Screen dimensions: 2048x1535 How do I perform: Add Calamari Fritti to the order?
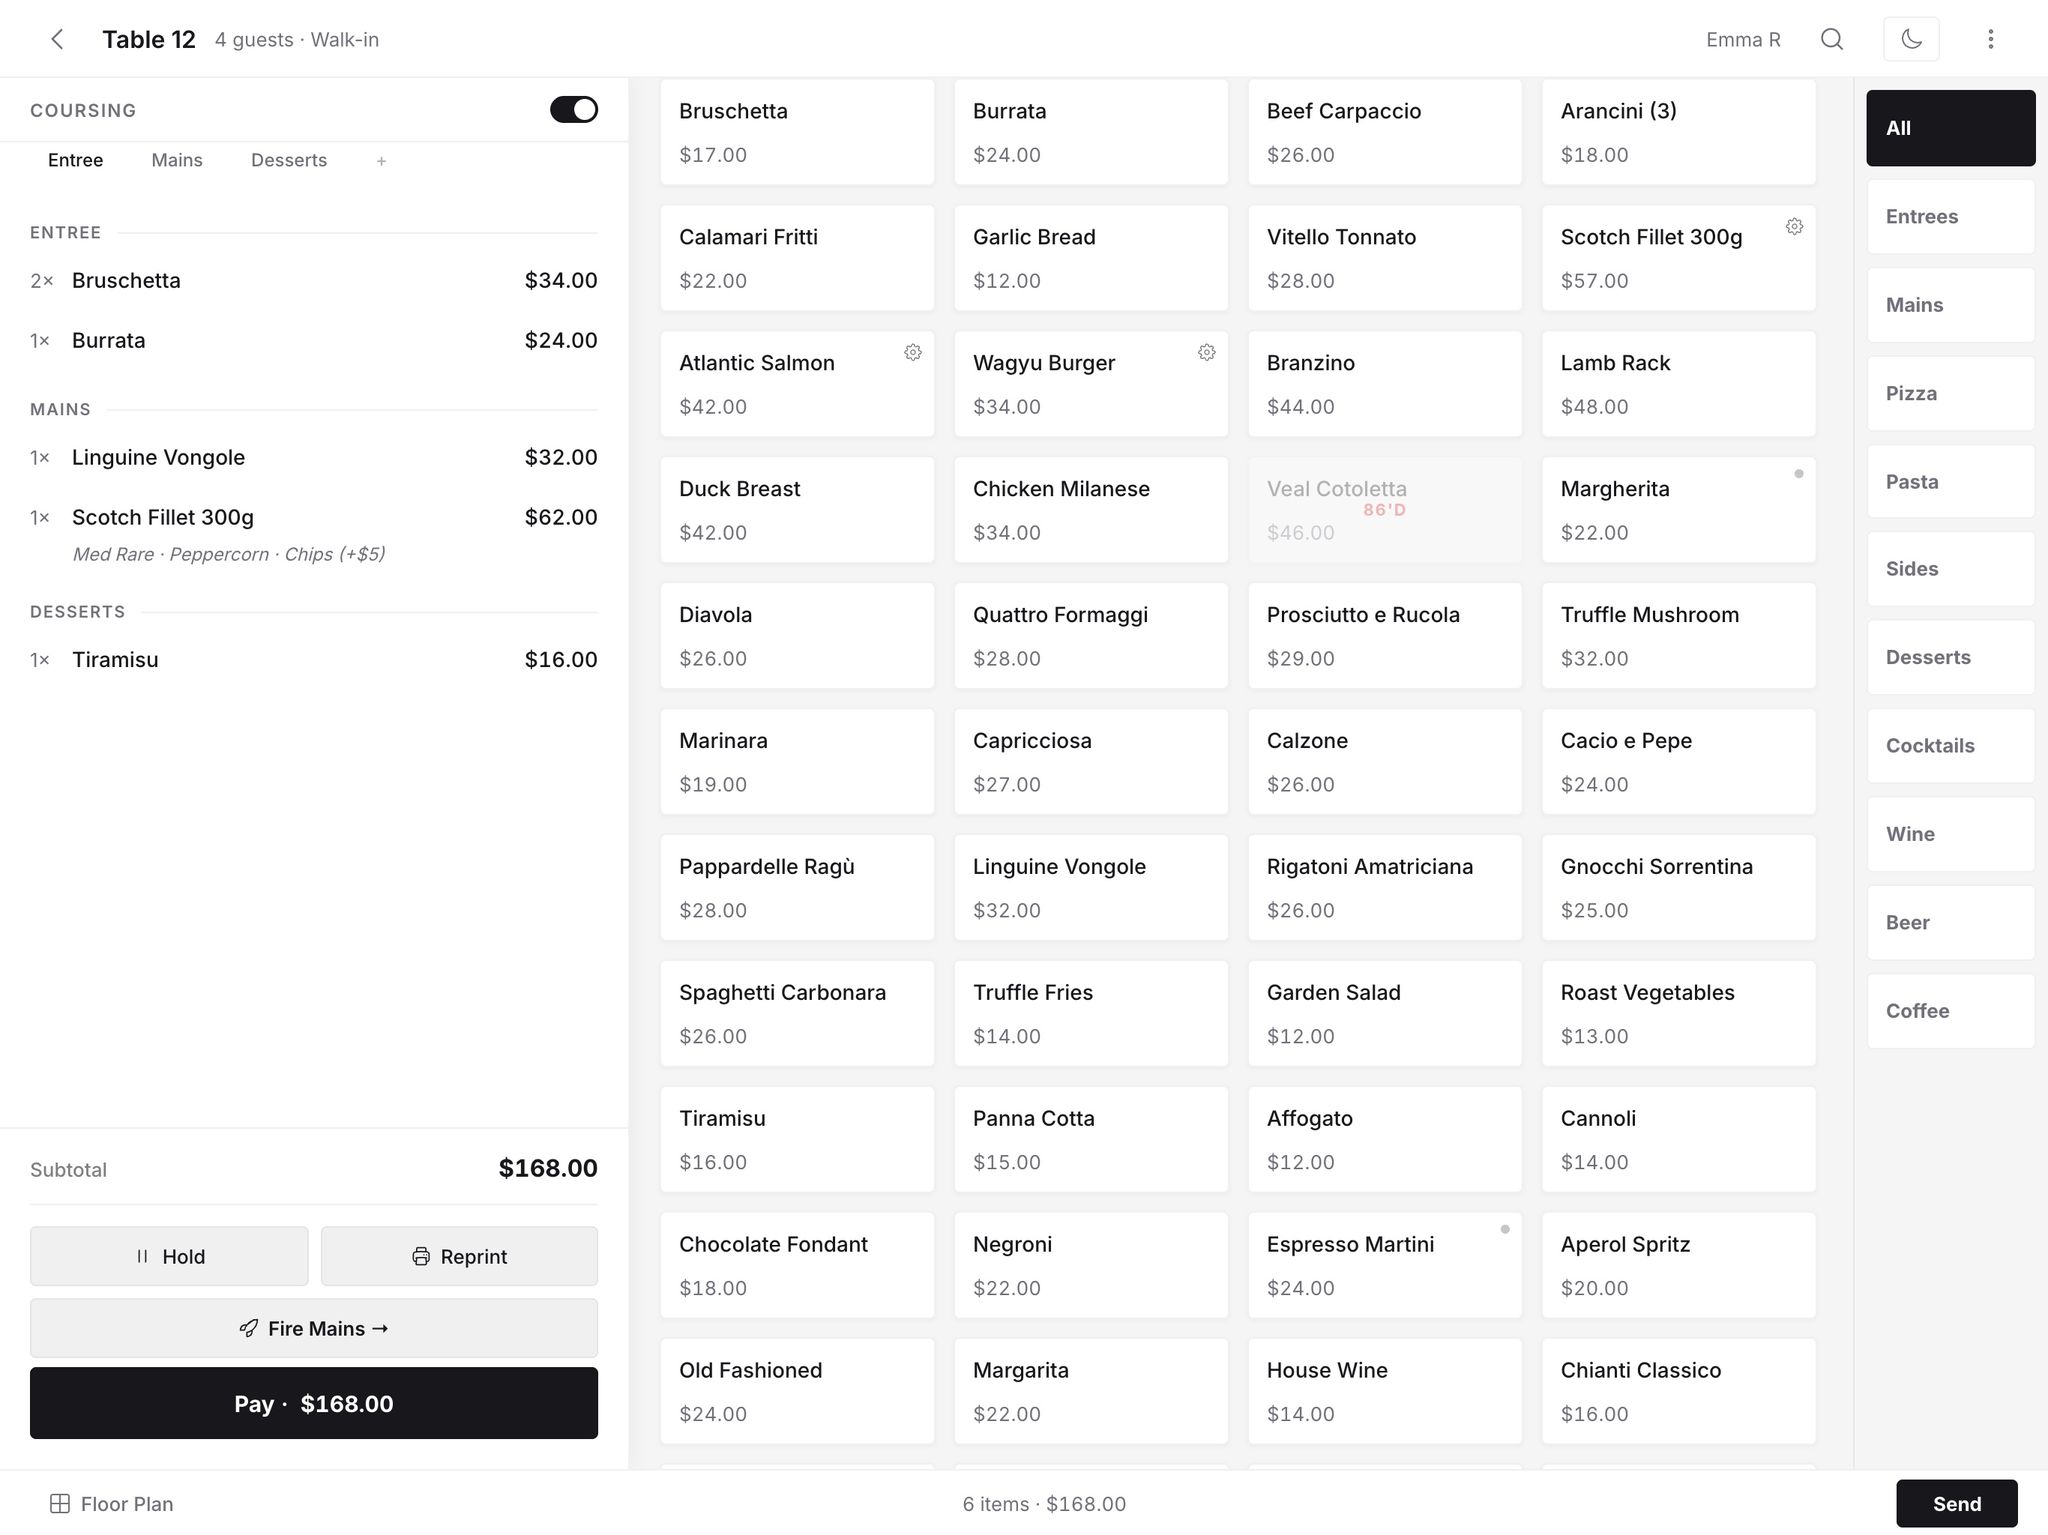coord(797,258)
